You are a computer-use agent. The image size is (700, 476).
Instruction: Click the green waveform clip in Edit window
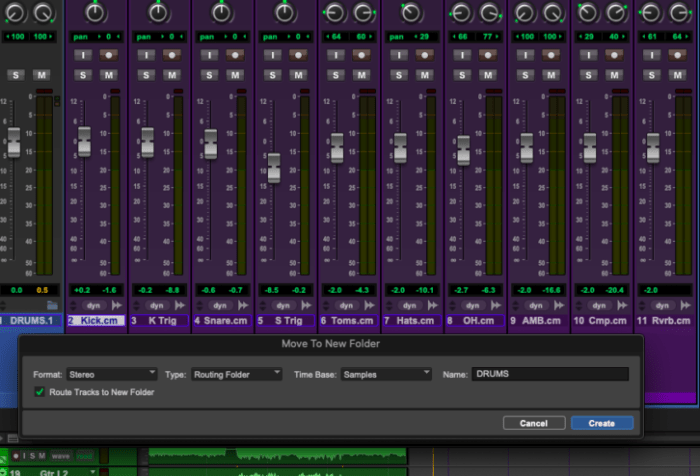[278, 456]
